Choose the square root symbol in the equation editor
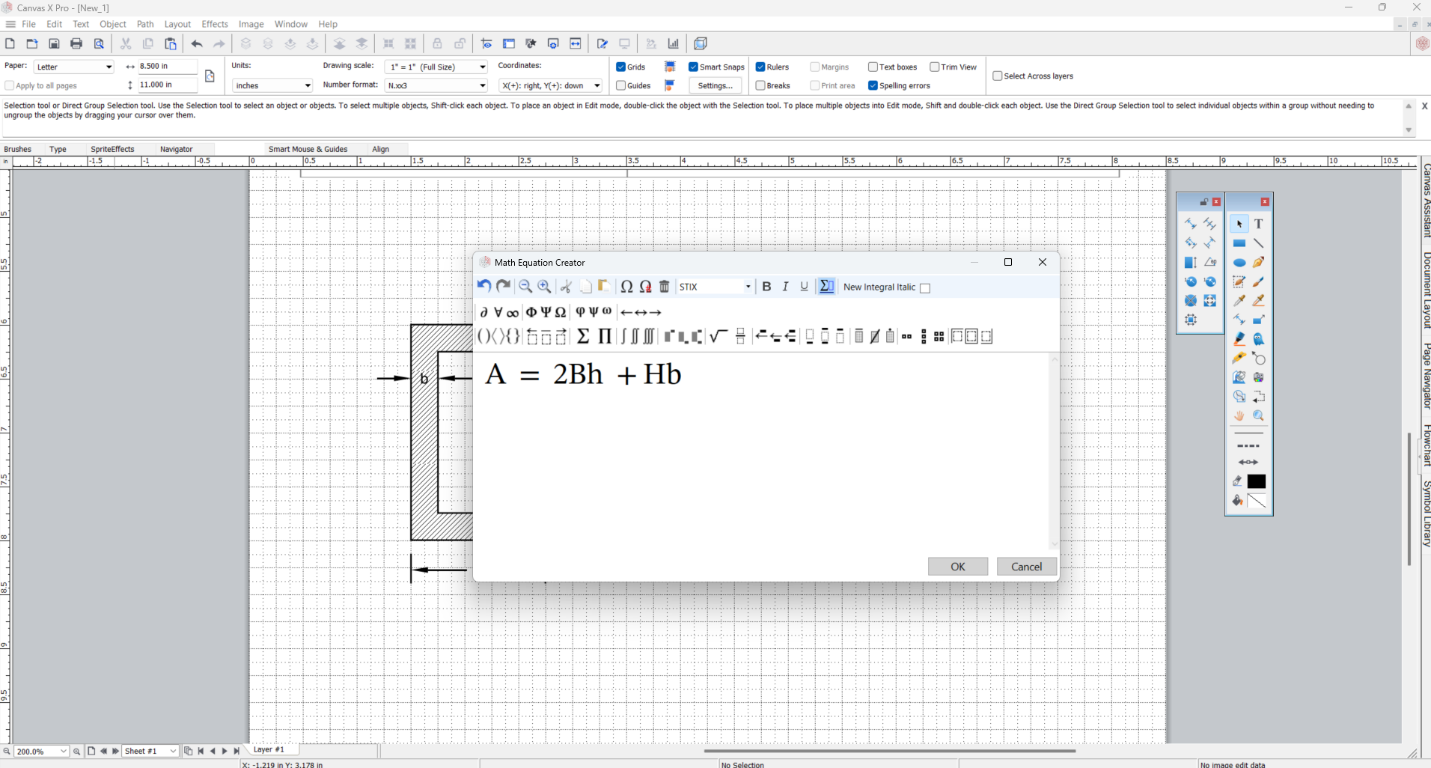Viewport: 1431px width, 768px height. 716,336
